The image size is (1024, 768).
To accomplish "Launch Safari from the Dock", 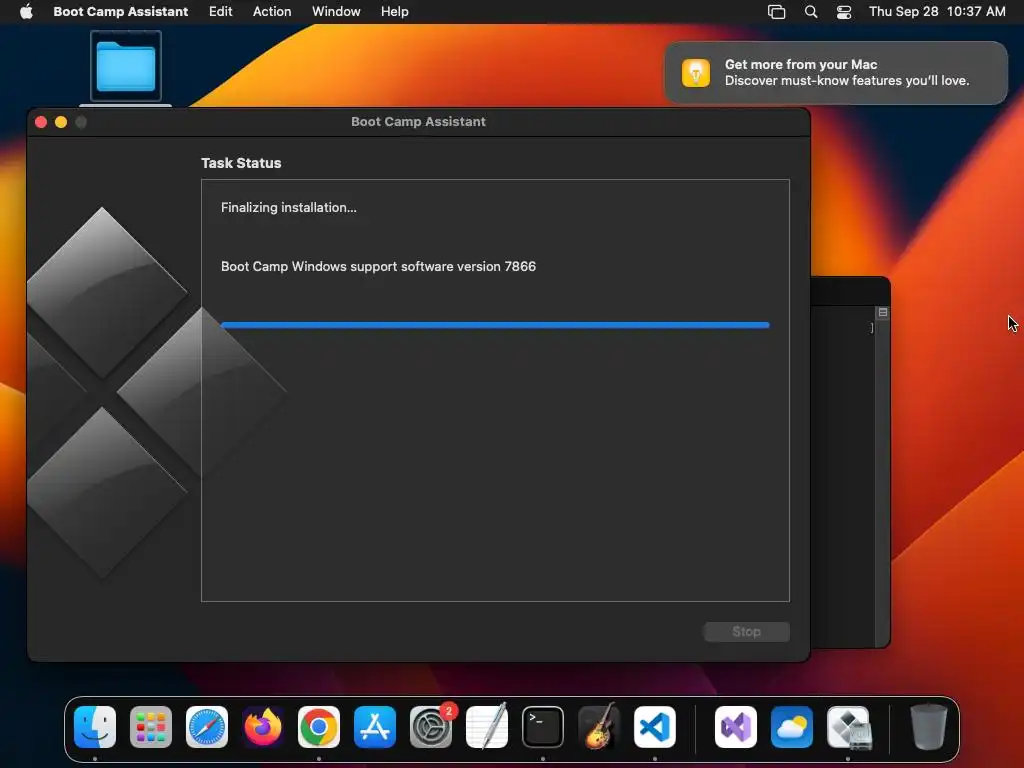I will pos(207,727).
